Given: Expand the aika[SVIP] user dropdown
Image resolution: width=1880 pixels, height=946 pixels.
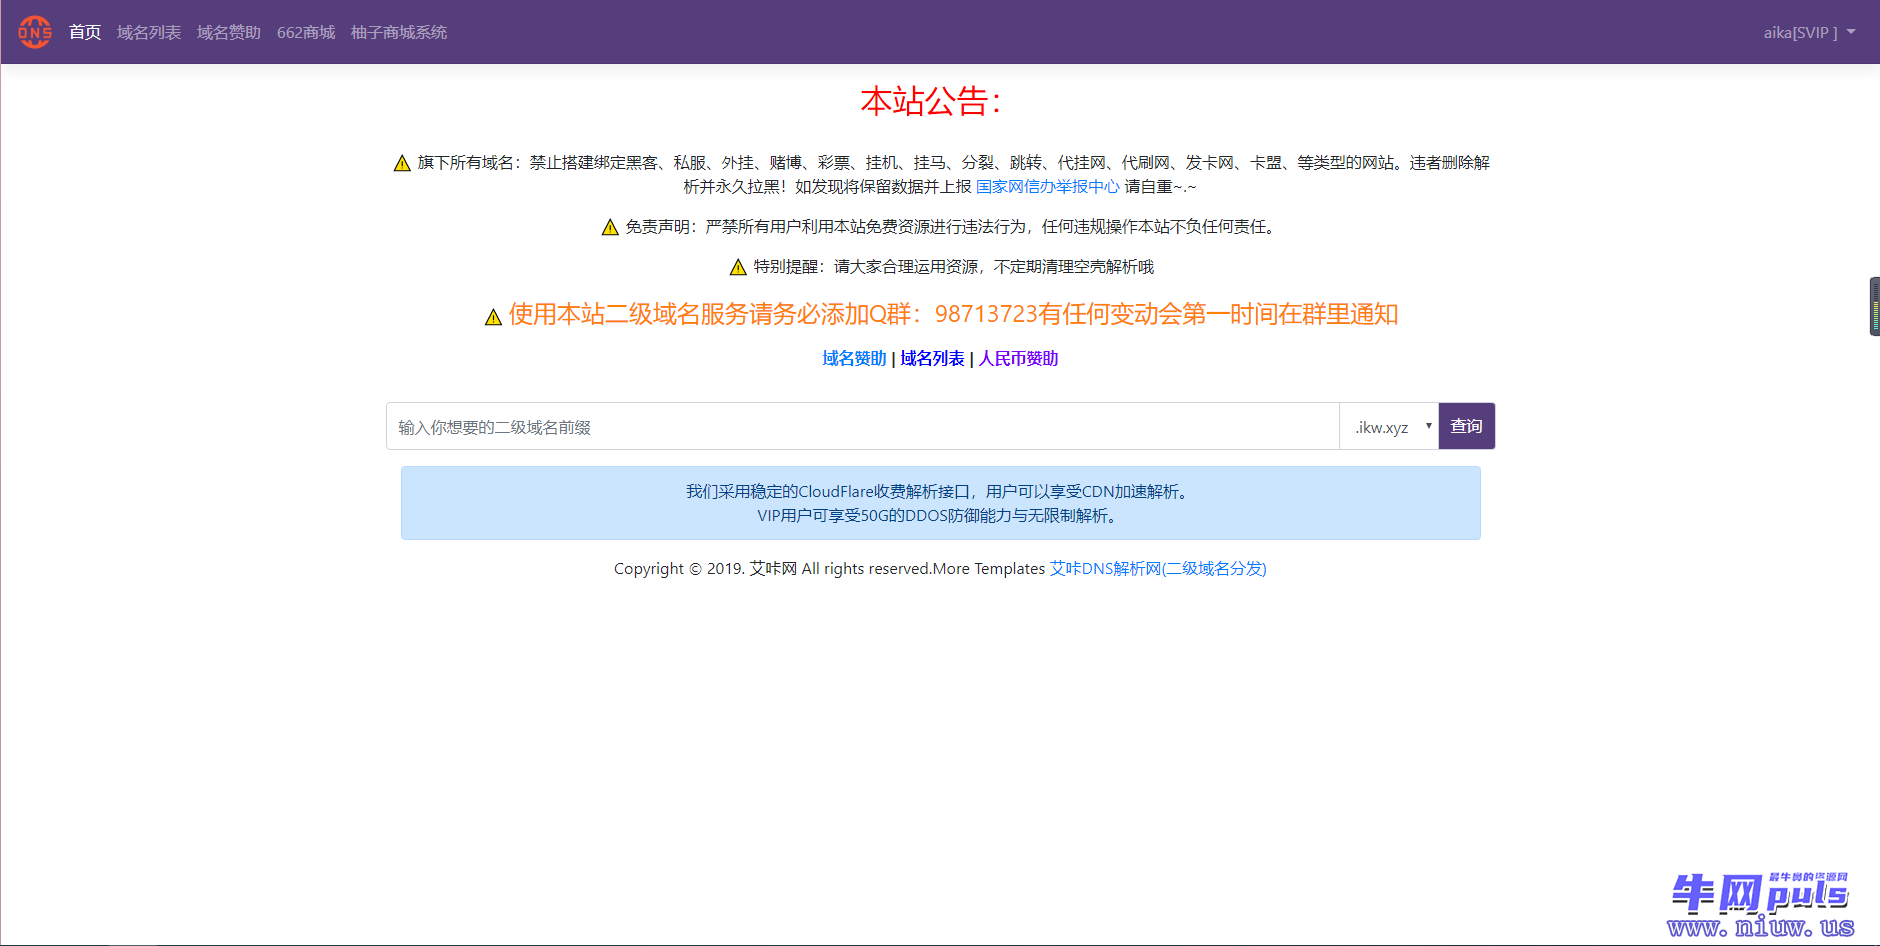Looking at the screenshot, I should coord(1809,33).
